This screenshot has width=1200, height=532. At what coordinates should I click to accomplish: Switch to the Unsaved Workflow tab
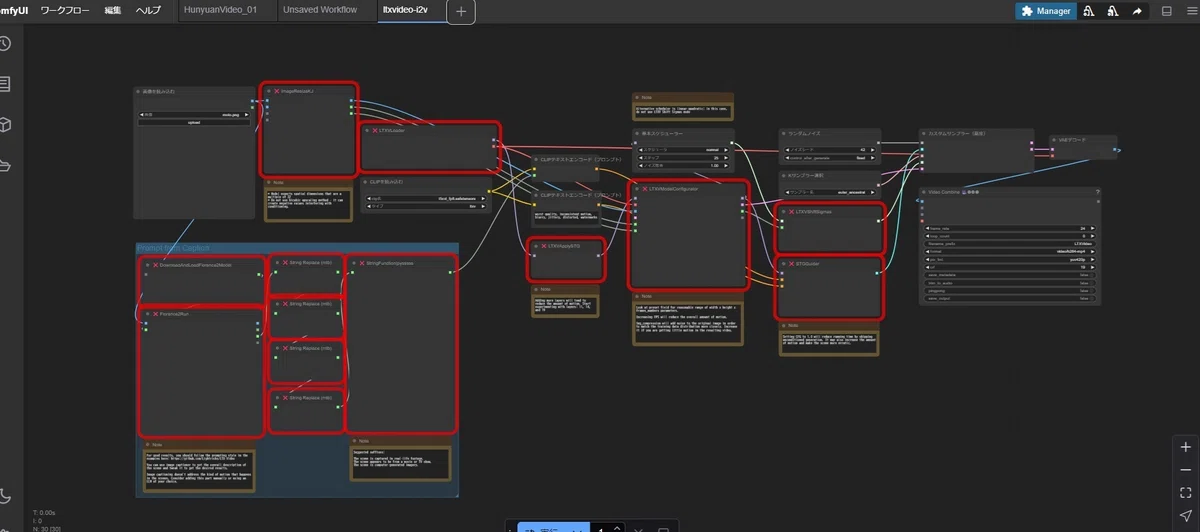pyautogui.click(x=321, y=11)
